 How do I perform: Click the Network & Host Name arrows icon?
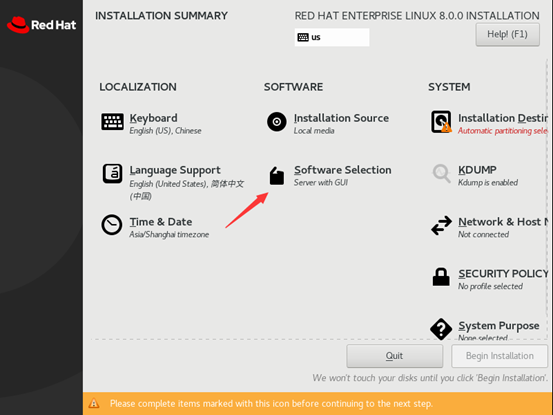point(441,225)
